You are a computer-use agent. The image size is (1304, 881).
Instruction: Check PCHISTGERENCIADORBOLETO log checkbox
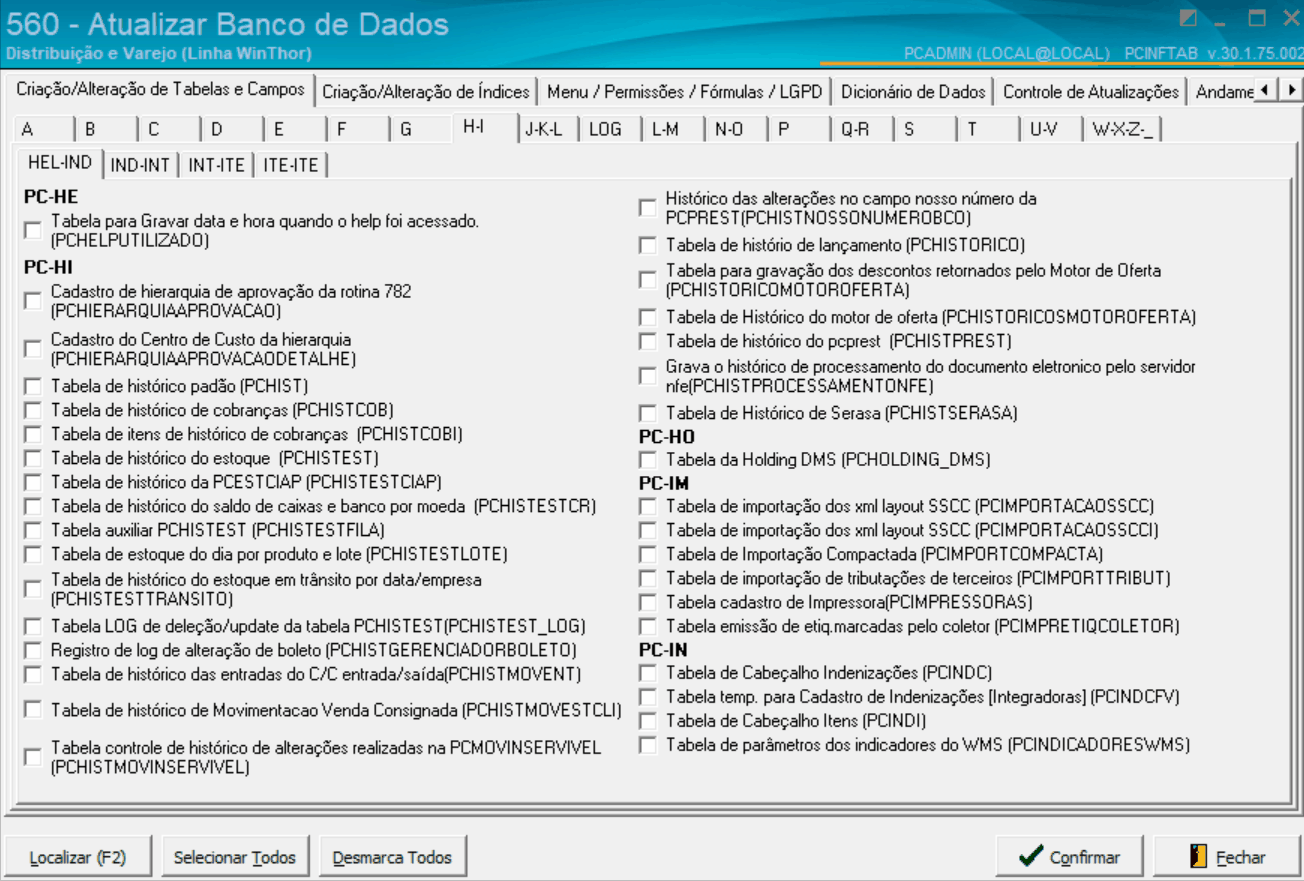coord(33,650)
